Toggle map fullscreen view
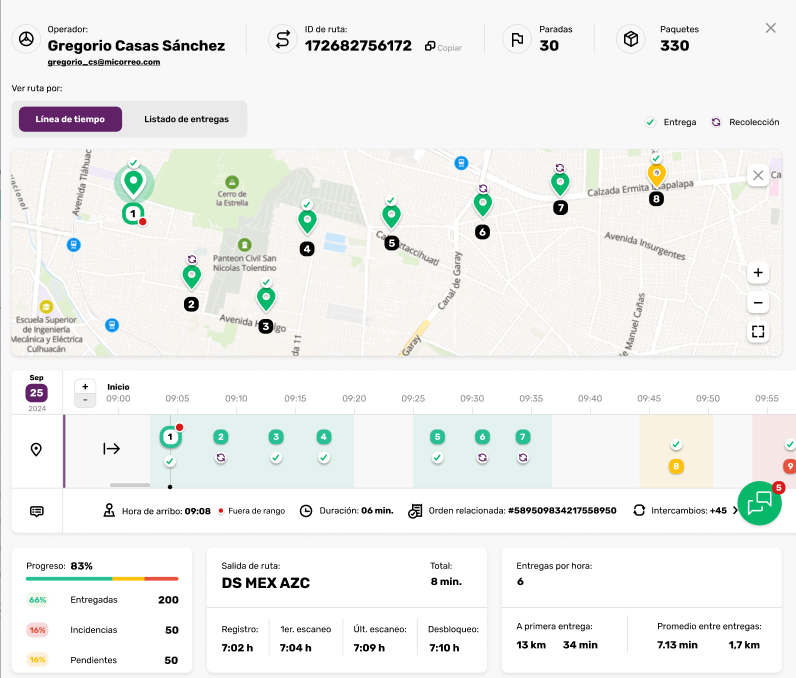Image resolution: width=796 pixels, height=678 pixels. [x=758, y=331]
